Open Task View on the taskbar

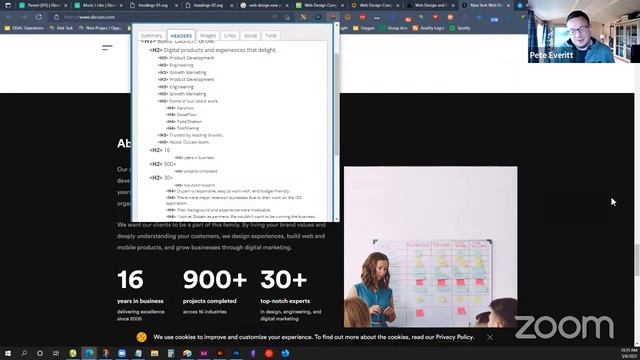pyautogui.click(x=56, y=353)
